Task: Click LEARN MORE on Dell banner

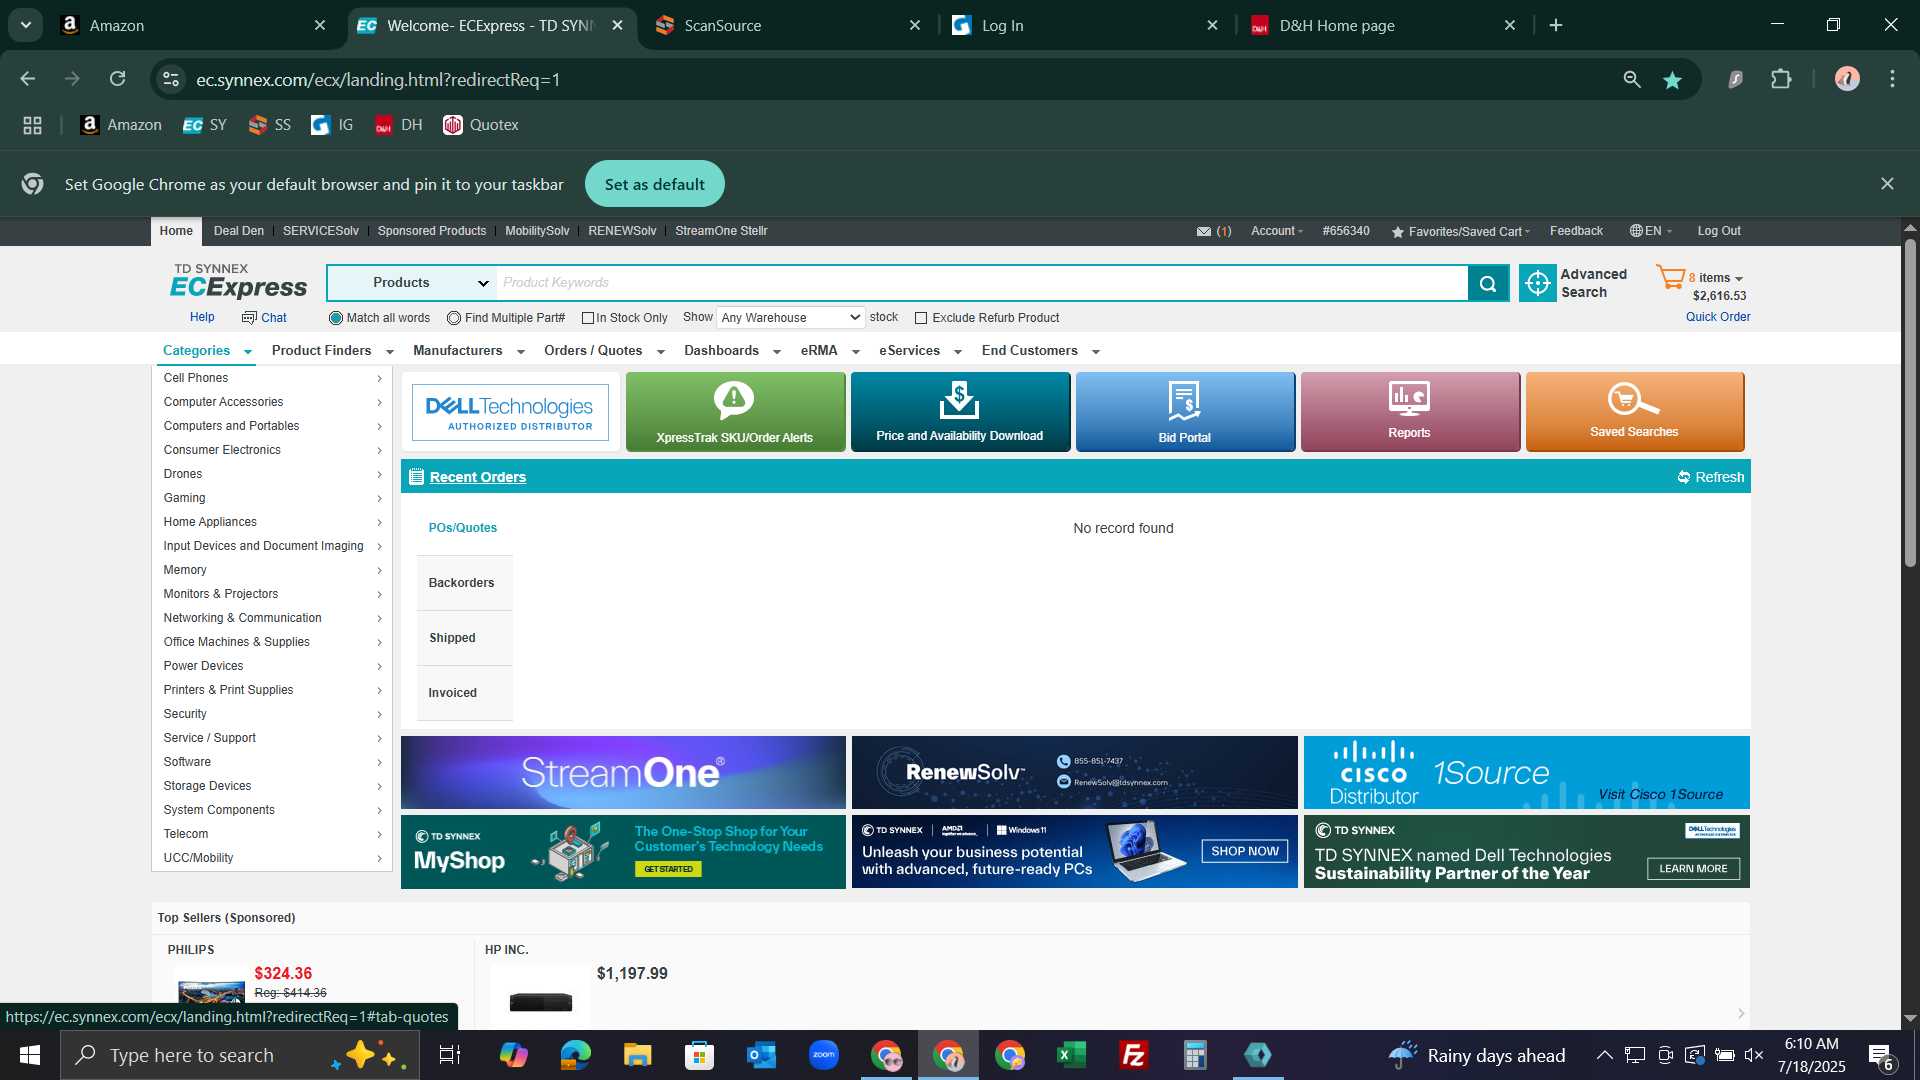Action: pos(1693,868)
